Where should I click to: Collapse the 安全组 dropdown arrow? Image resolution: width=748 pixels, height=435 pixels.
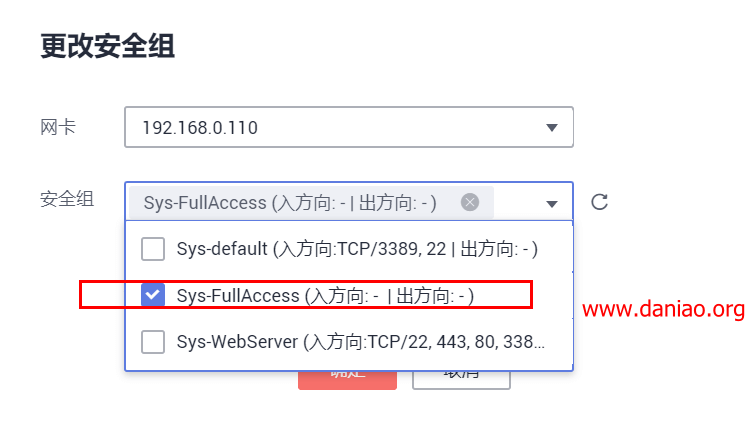552,204
